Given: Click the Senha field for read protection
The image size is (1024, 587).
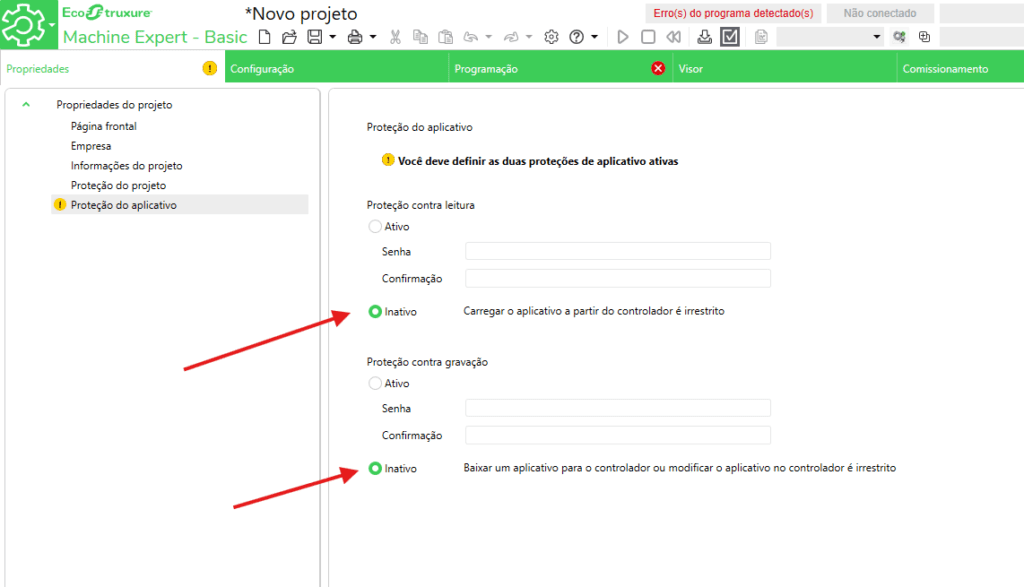Looking at the screenshot, I should [x=618, y=251].
